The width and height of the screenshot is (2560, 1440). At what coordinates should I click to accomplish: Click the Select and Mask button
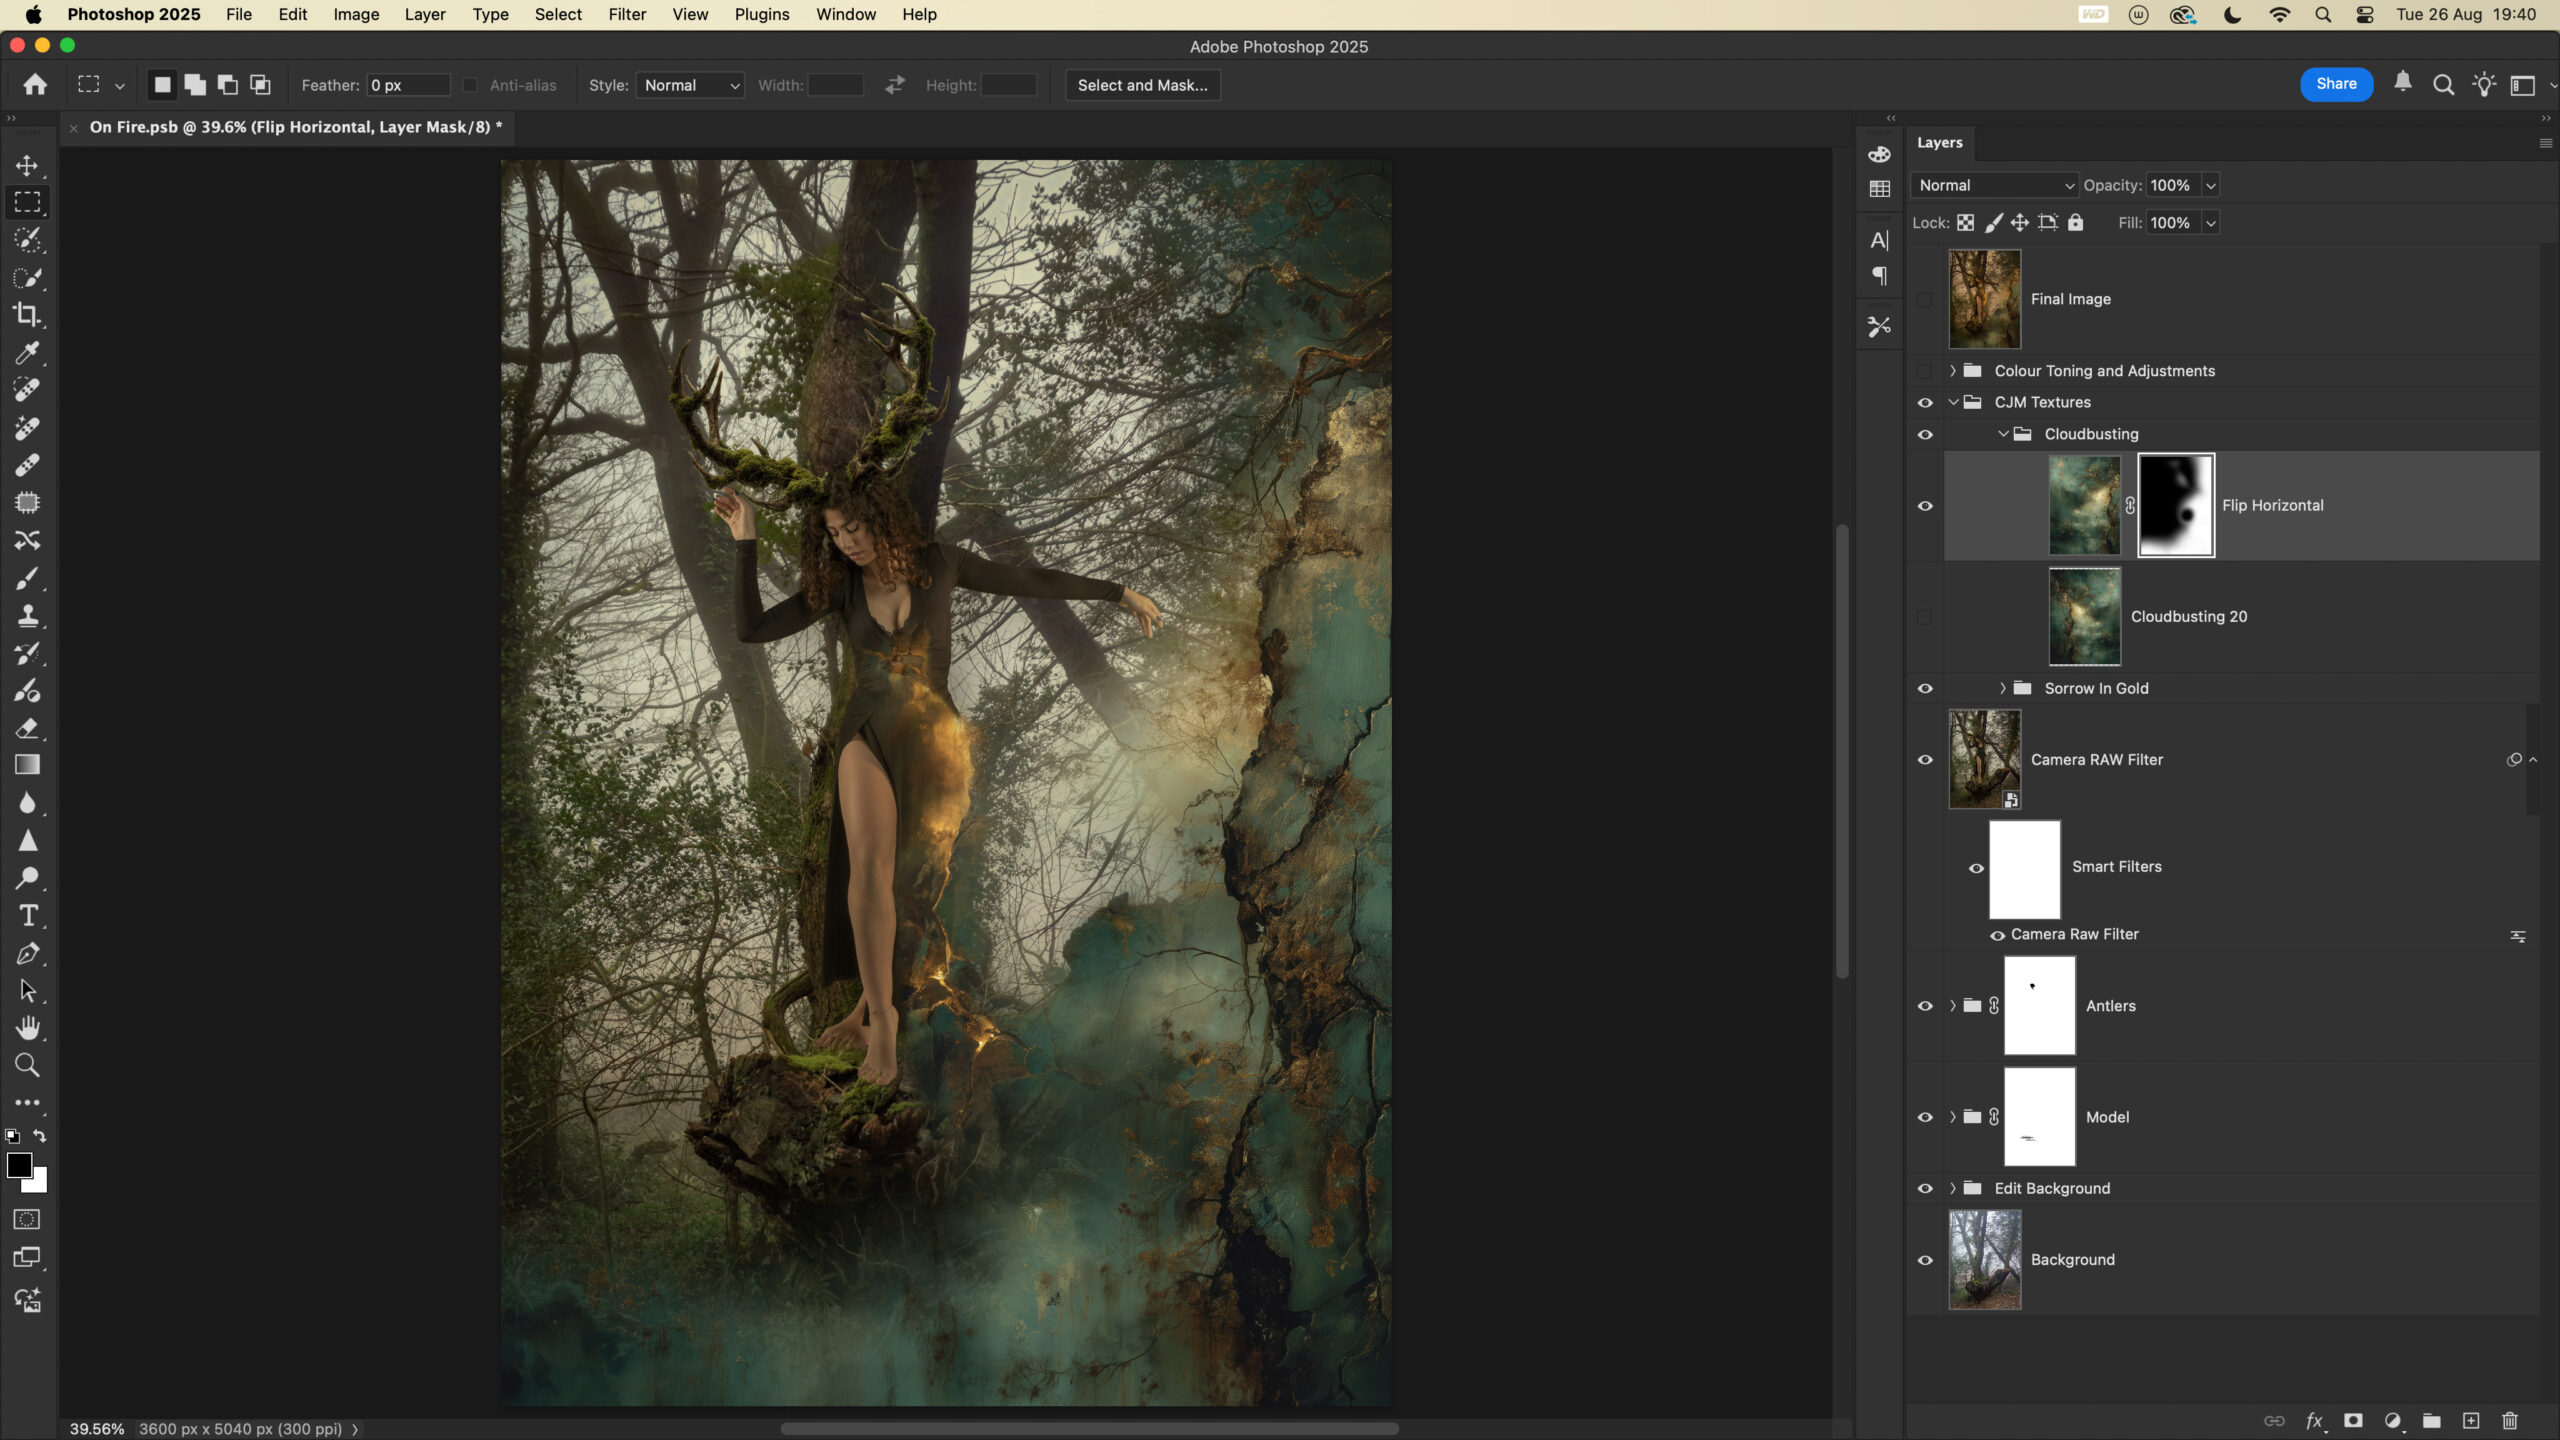(1142, 85)
